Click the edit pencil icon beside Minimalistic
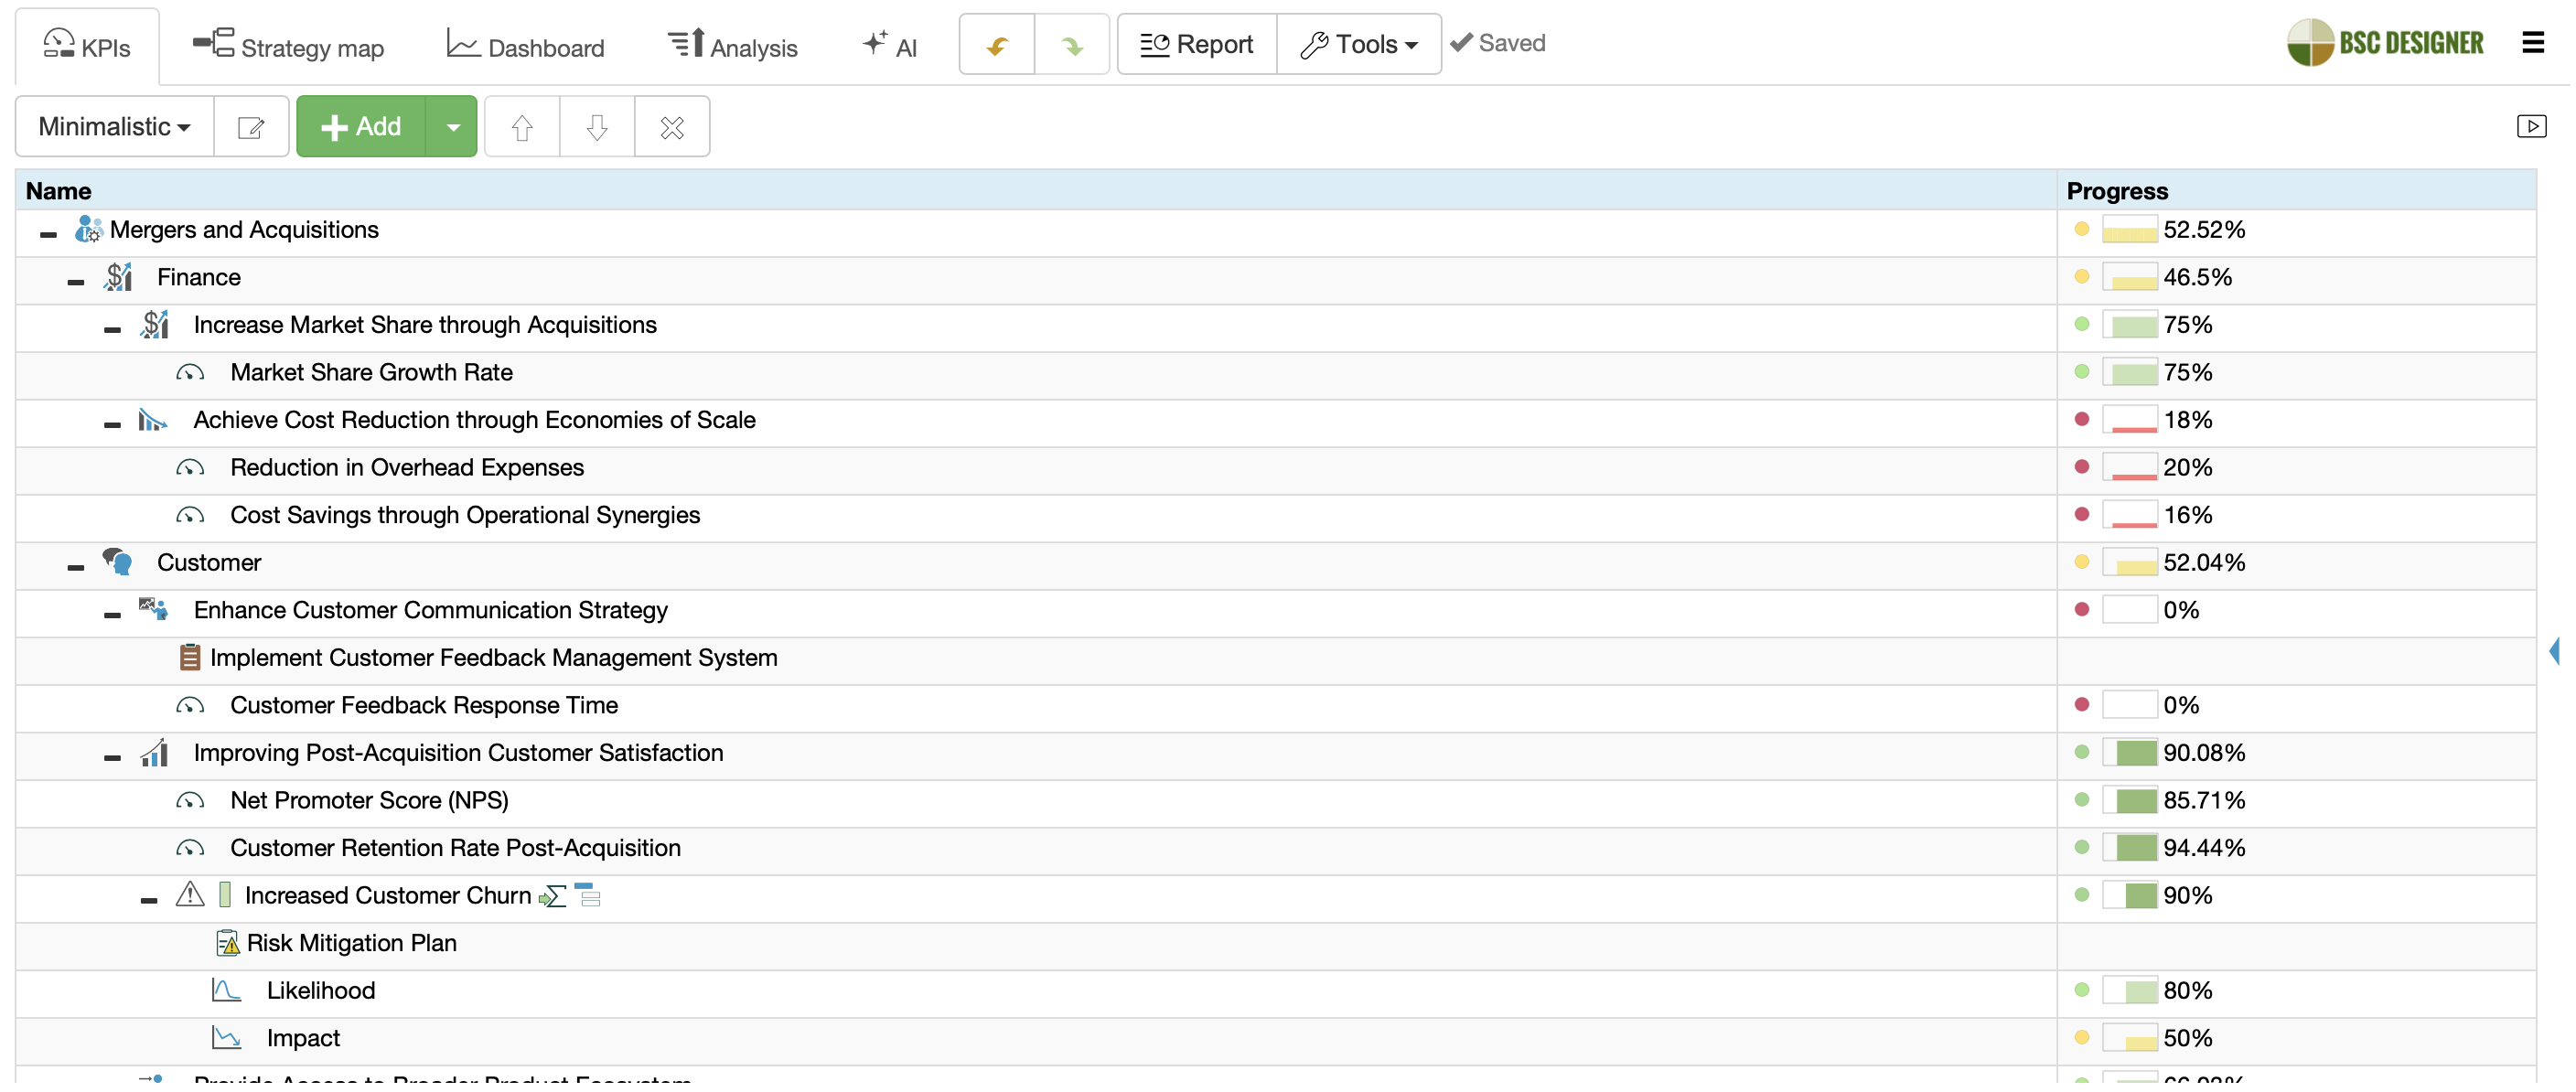 point(250,127)
